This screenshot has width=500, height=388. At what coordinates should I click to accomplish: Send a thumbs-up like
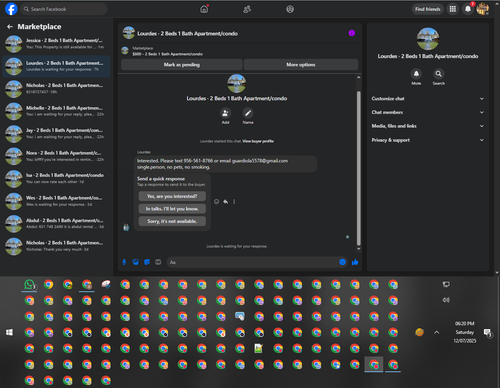pyautogui.click(x=355, y=262)
